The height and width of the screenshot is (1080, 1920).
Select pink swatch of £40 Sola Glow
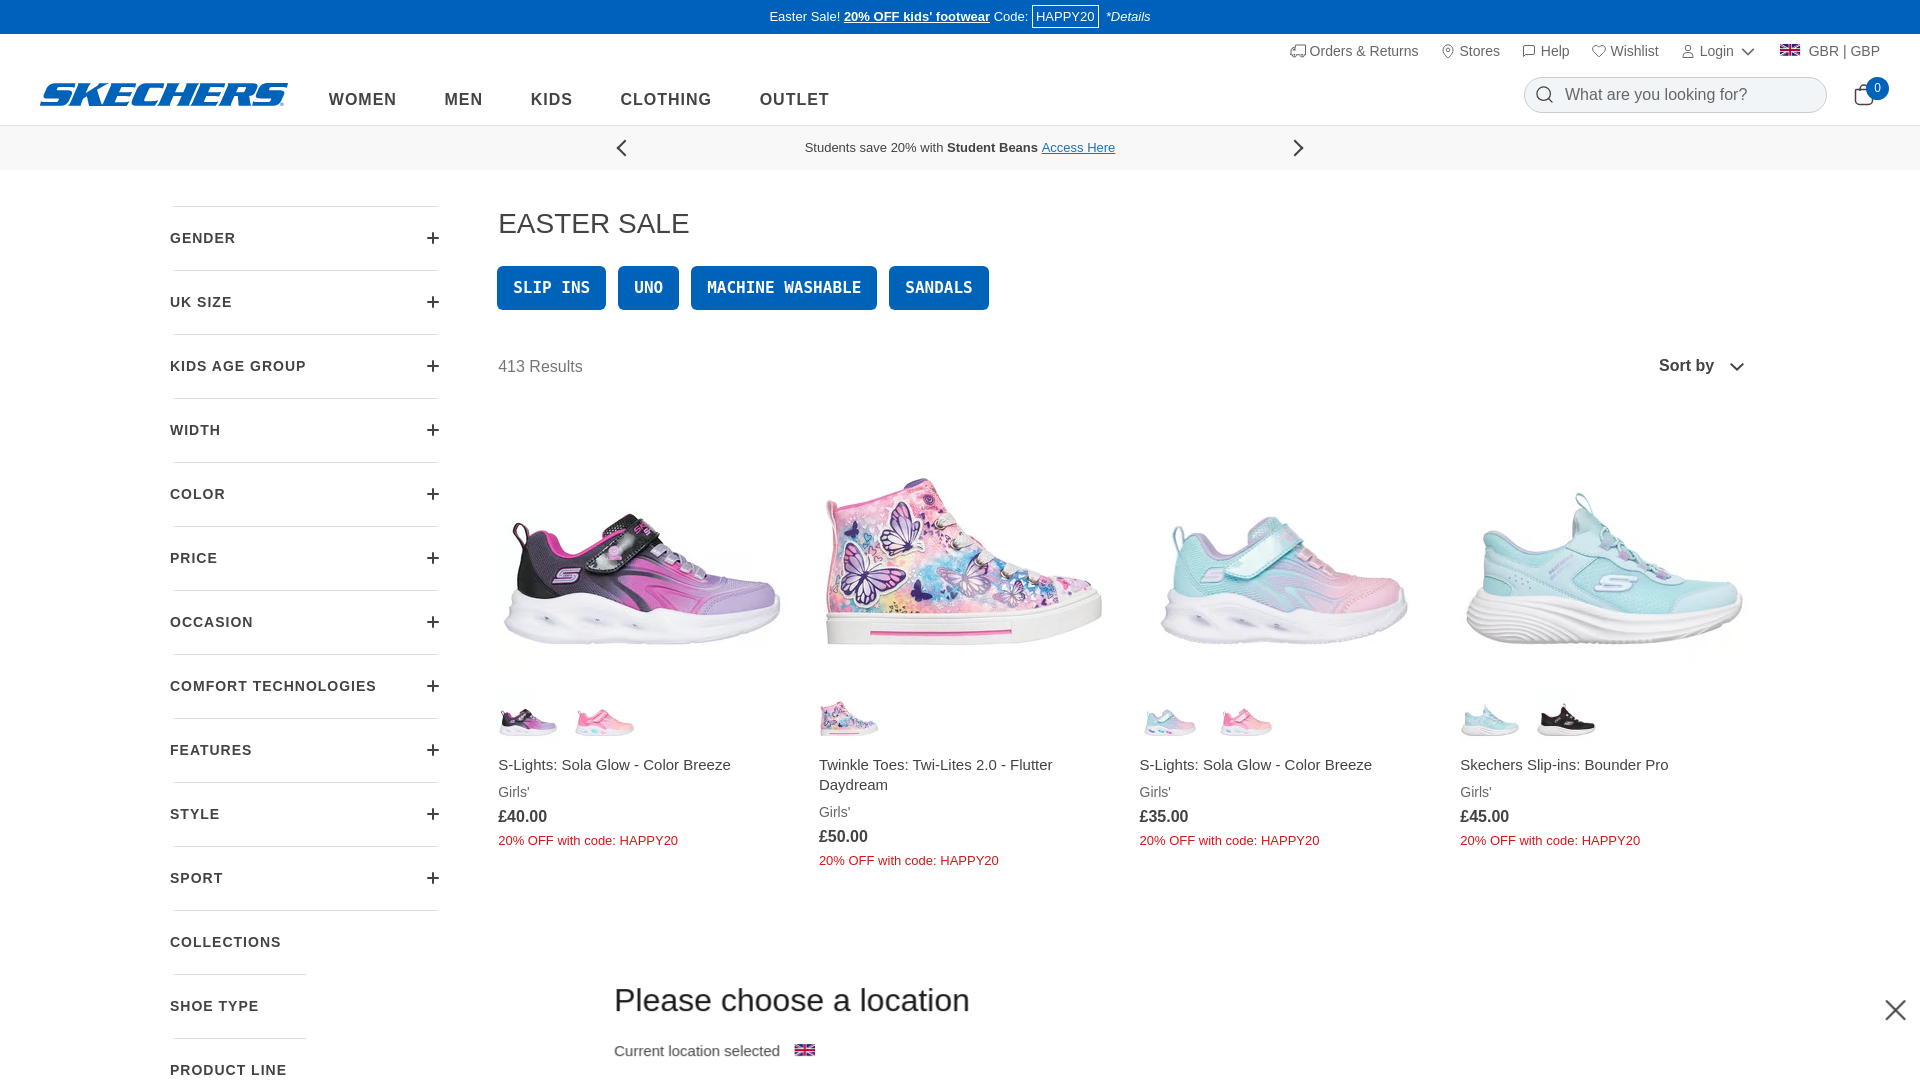tap(604, 721)
